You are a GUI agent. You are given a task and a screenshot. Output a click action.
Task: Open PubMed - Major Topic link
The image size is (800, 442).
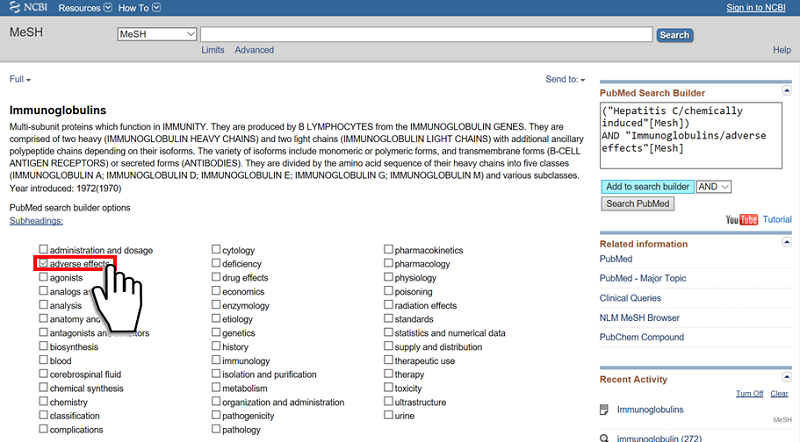[643, 278]
